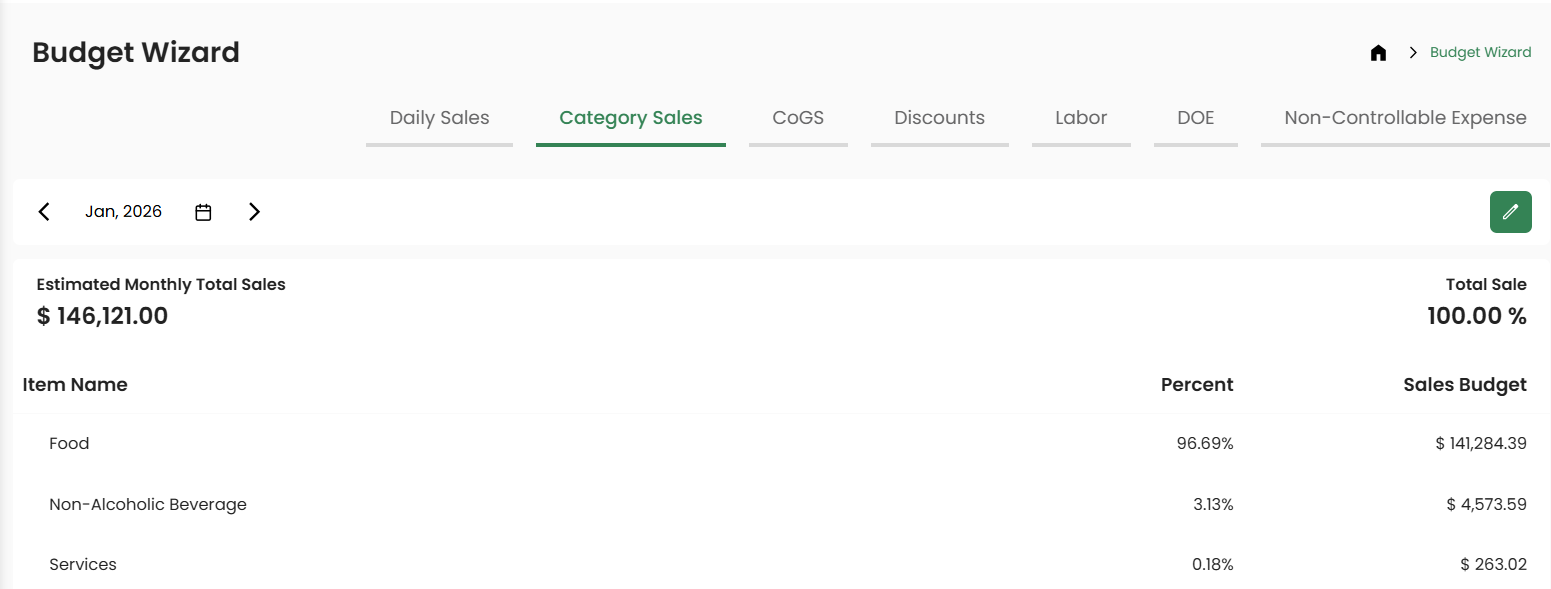The image size is (1551, 589).
Task: Open the Labor tab
Action: (x=1081, y=118)
